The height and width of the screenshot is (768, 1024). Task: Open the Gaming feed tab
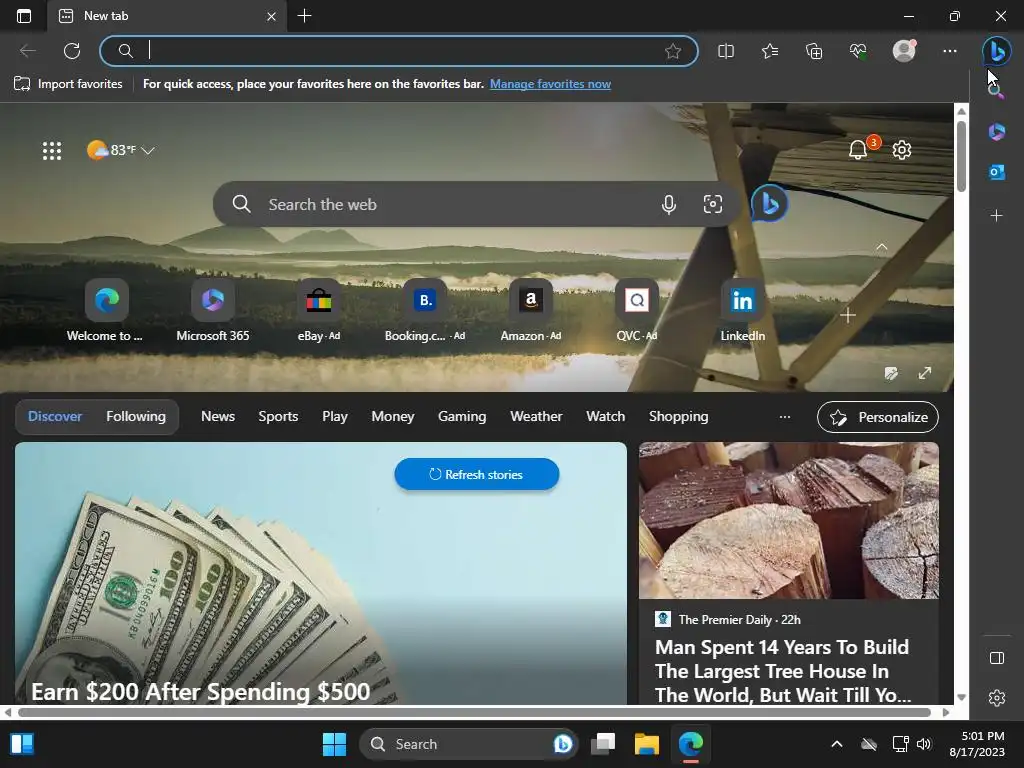(462, 417)
